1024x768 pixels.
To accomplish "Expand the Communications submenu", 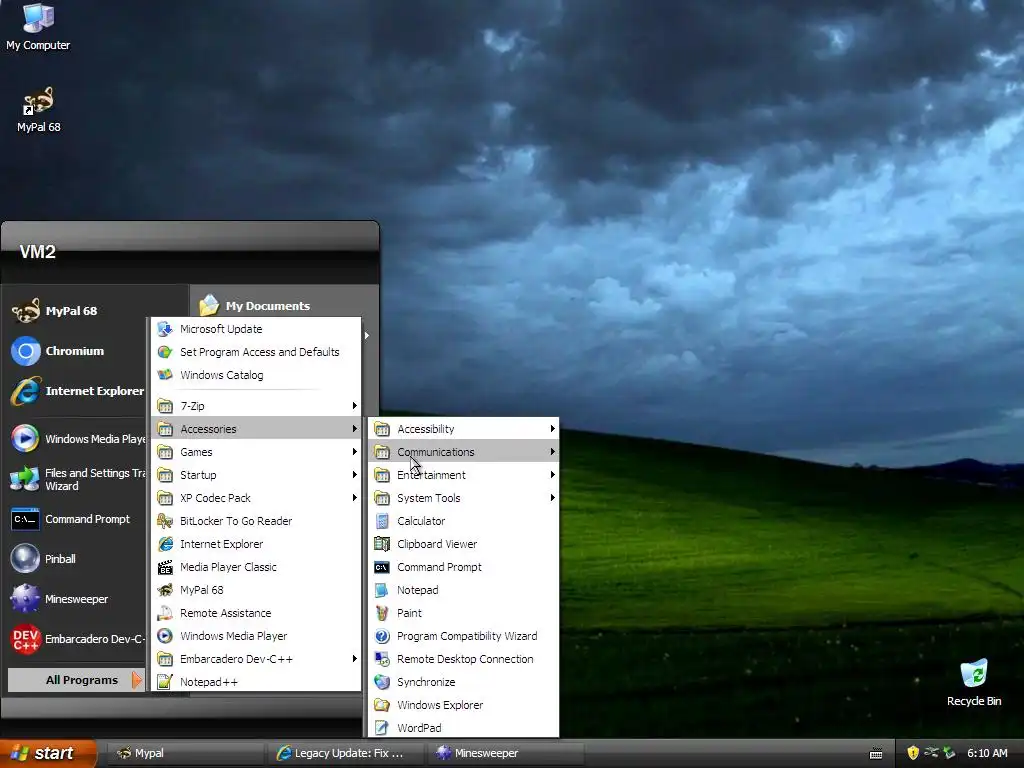I will [464, 452].
